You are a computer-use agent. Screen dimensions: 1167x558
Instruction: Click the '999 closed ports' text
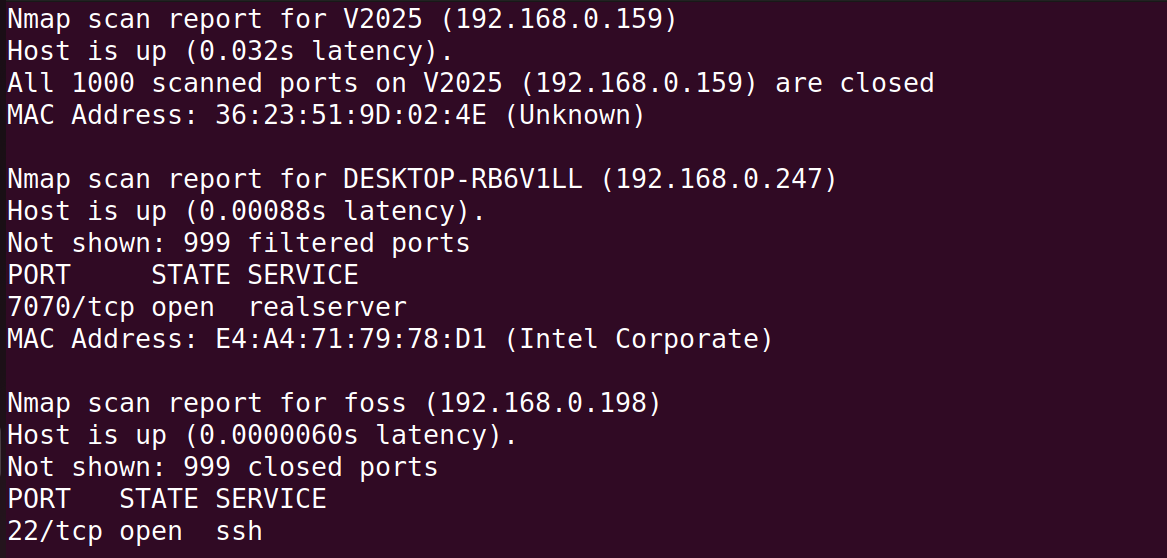[311, 467]
